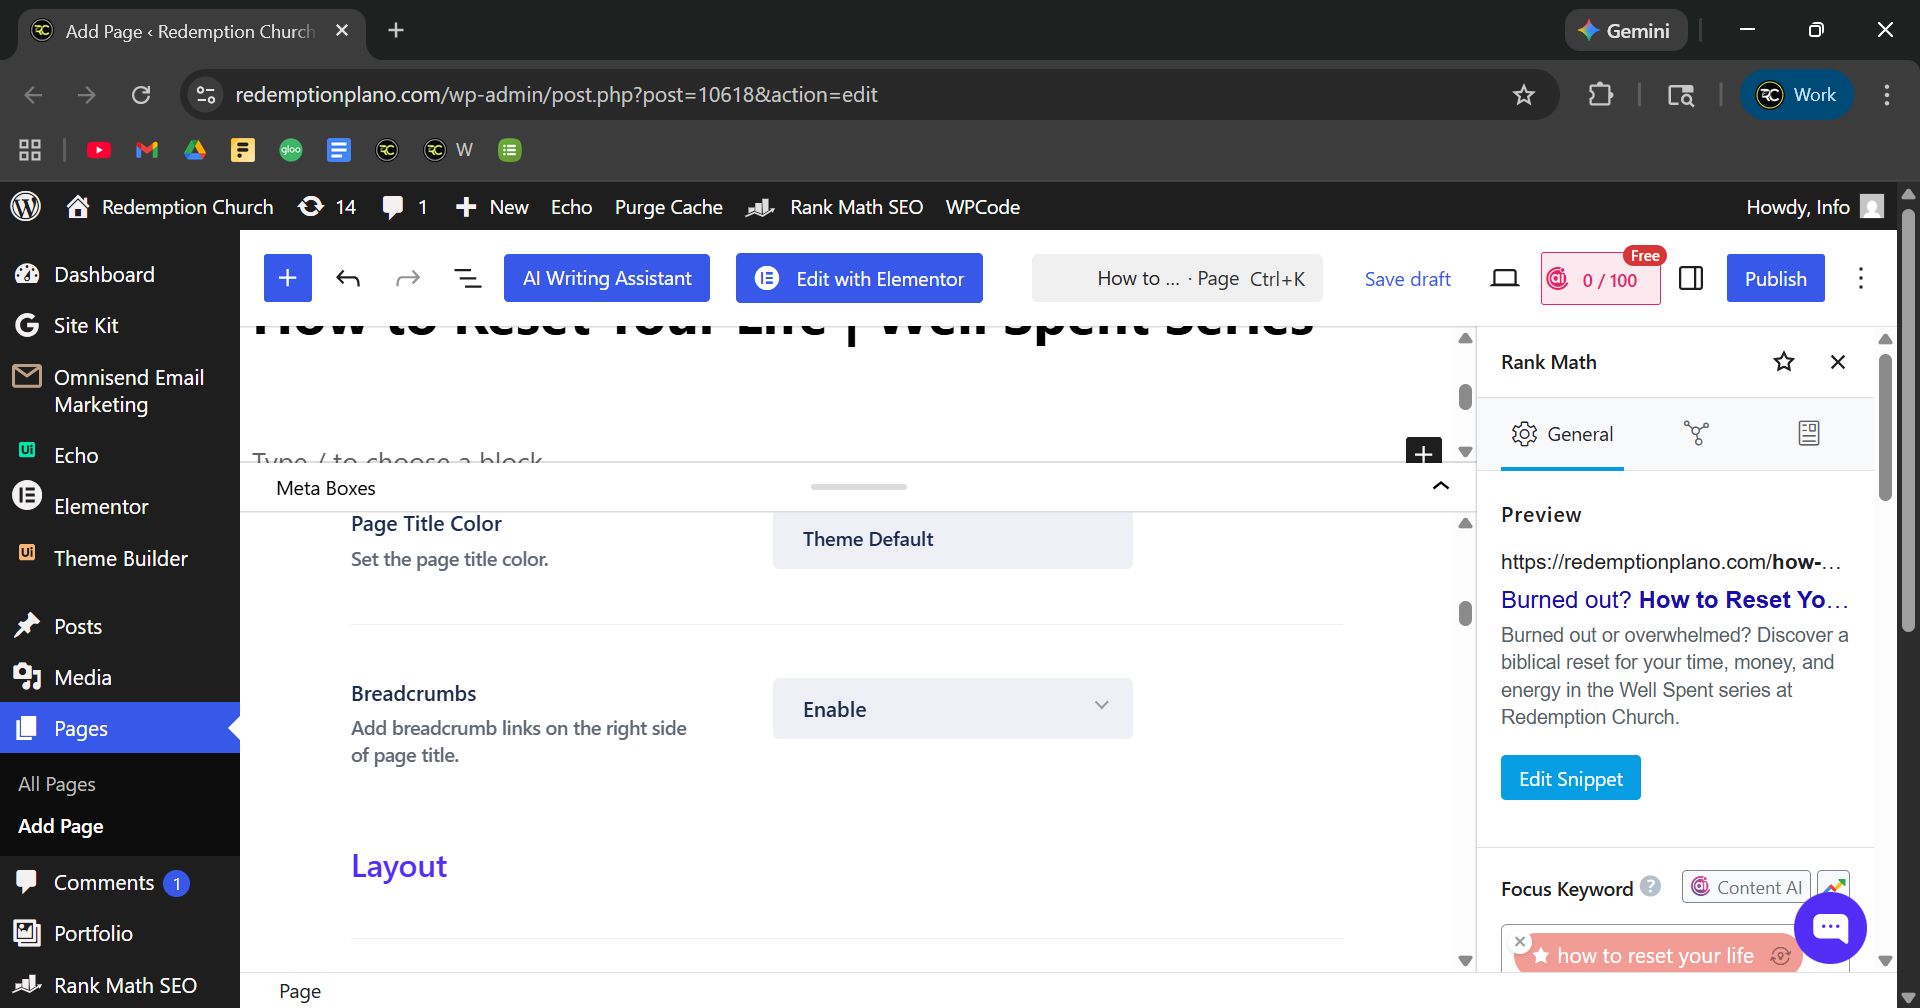This screenshot has width=1920, height=1008.
Task: Select the General tab in Rank Math
Action: pyautogui.click(x=1562, y=434)
